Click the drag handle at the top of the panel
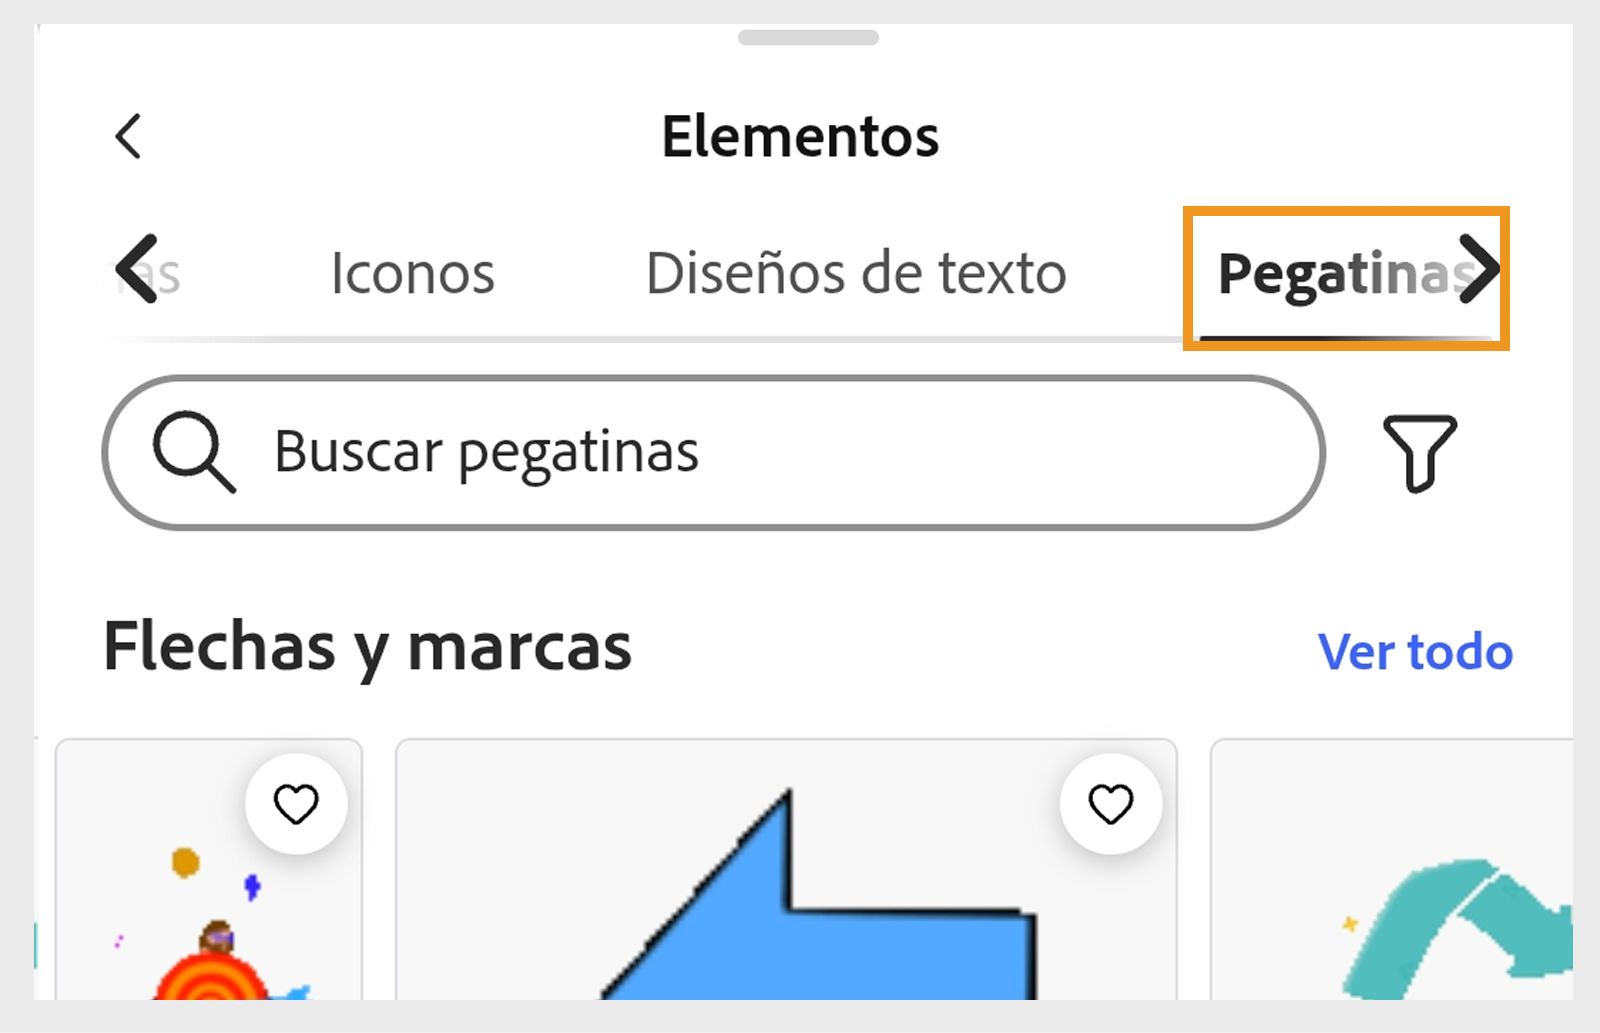The image size is (1600, 1033). (x=808, y=39)
